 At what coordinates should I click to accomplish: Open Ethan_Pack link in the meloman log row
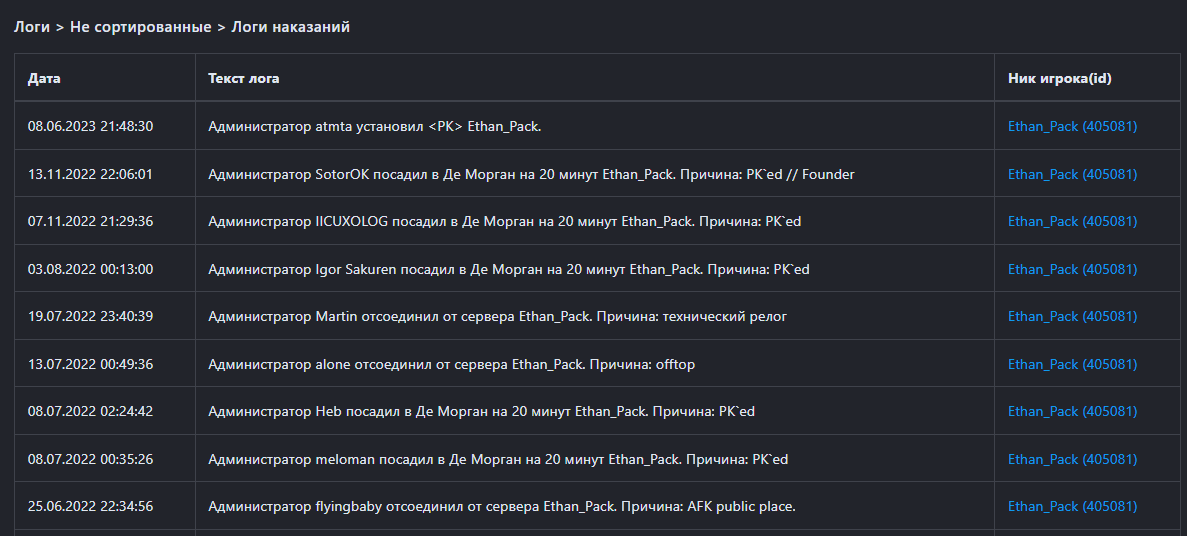[1072, 459]
